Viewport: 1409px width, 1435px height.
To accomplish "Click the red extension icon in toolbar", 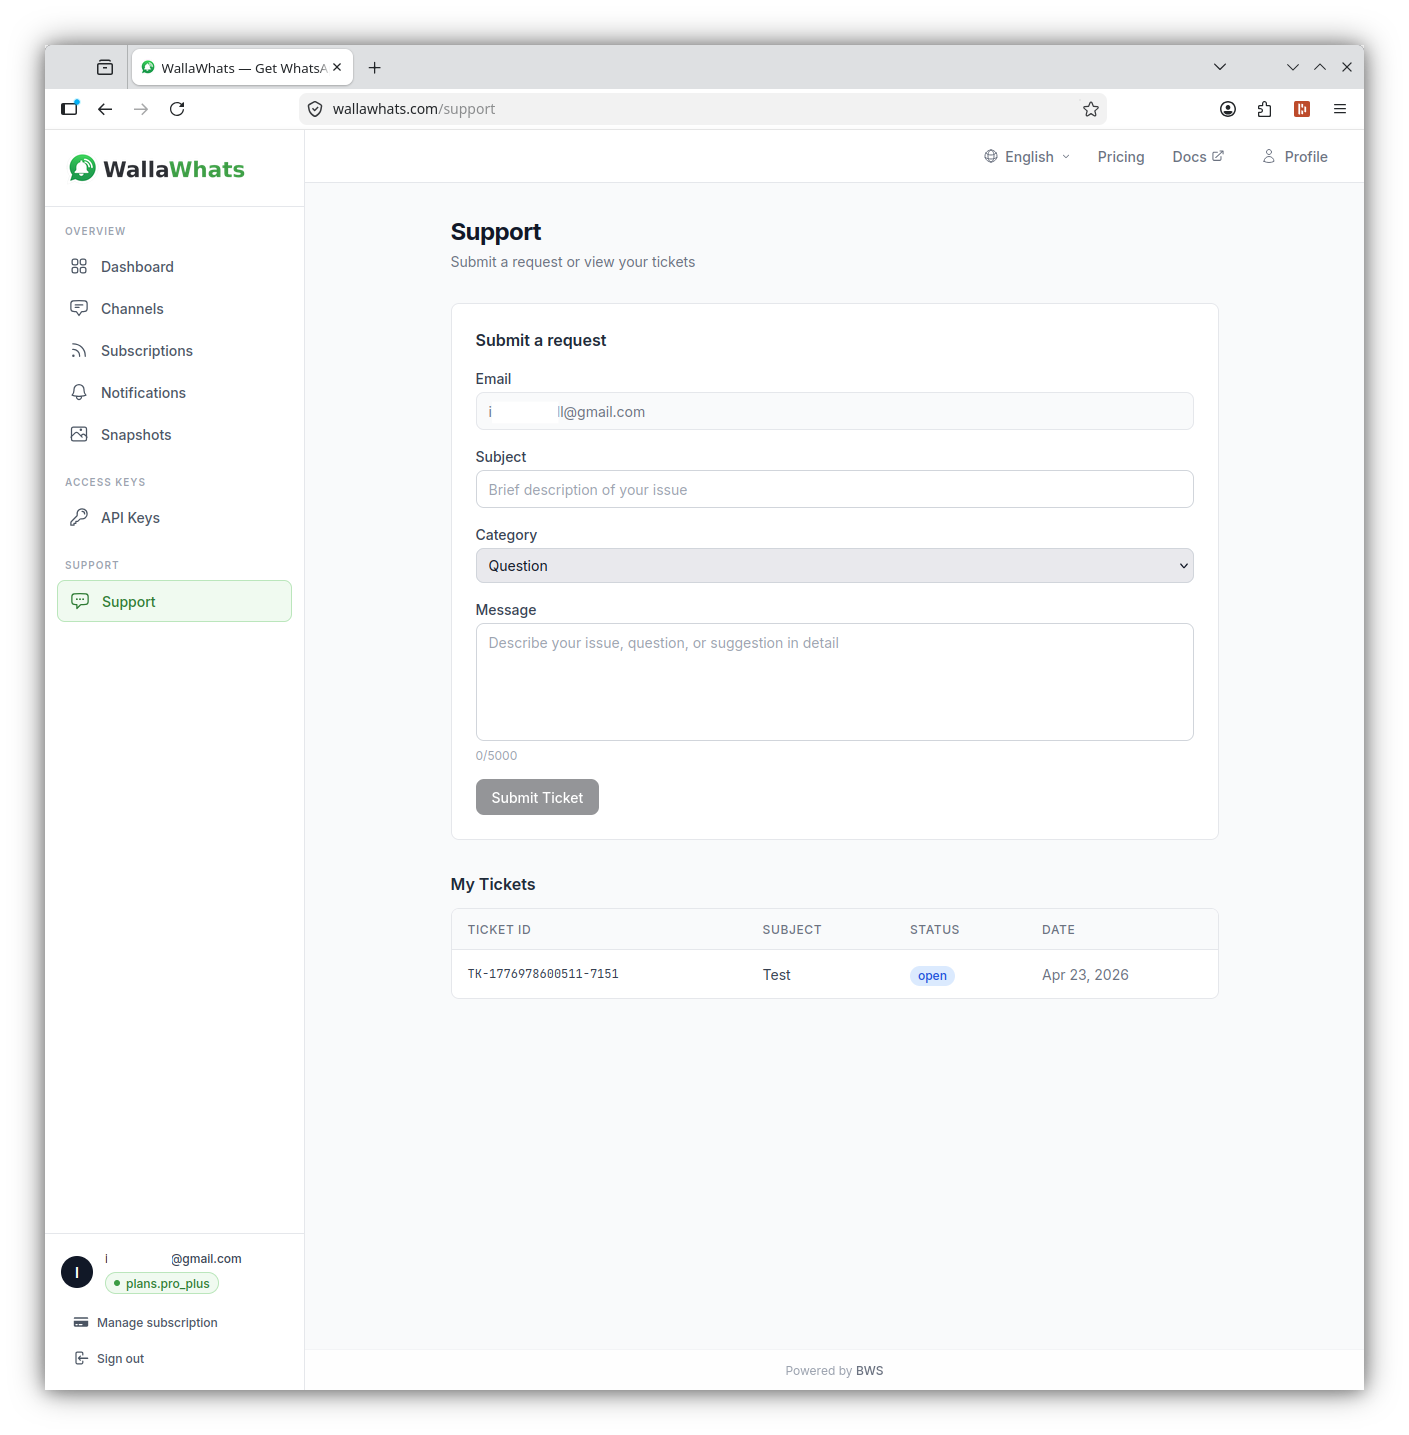I will 1302,109.
